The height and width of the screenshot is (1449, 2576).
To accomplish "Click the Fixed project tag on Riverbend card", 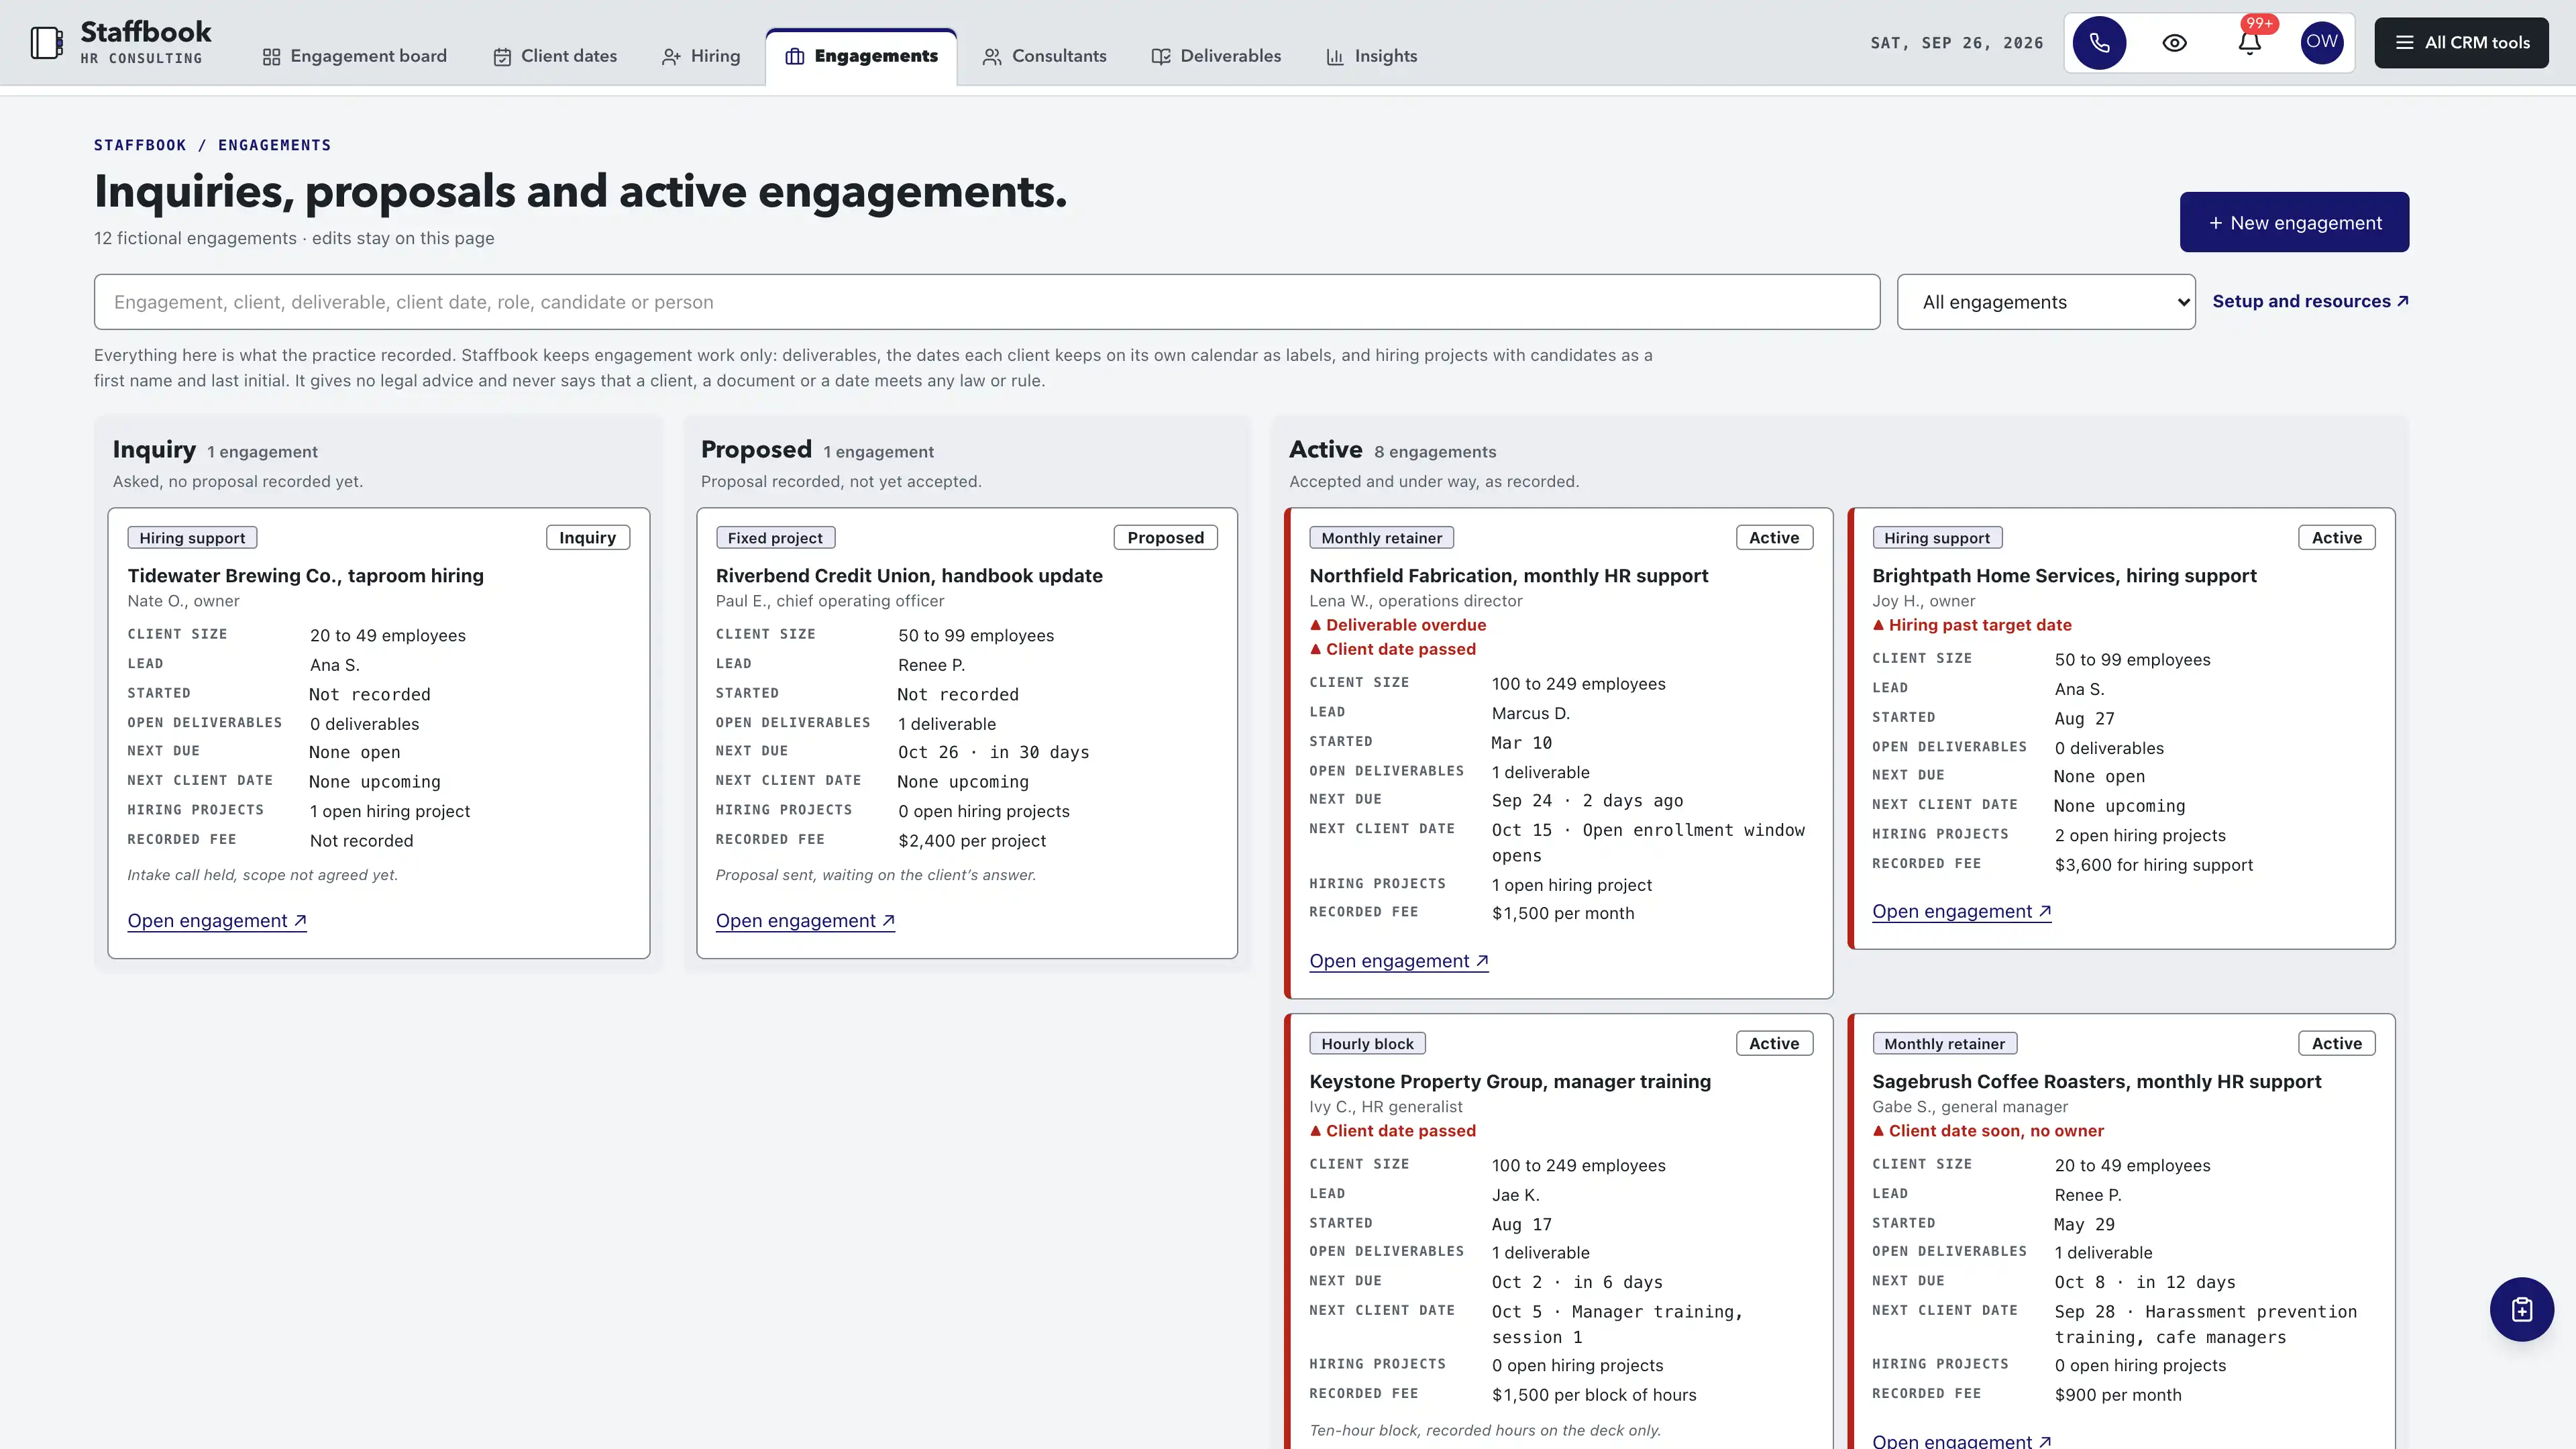I will [x=775, y=538].
